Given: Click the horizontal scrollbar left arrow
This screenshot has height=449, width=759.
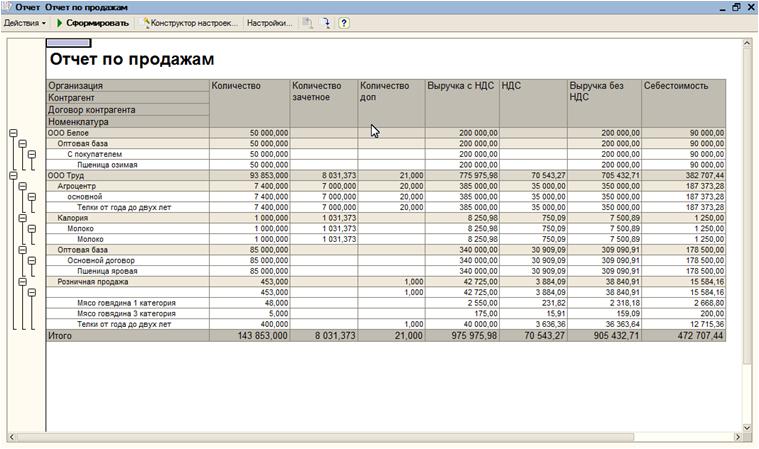Looking at the screenshot, I should click(x=12, y=437).
